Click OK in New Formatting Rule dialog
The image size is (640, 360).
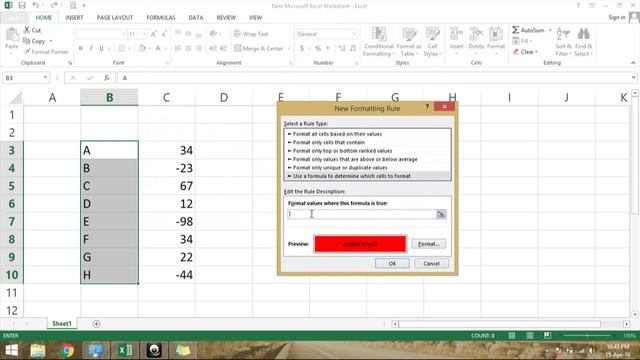392,264
